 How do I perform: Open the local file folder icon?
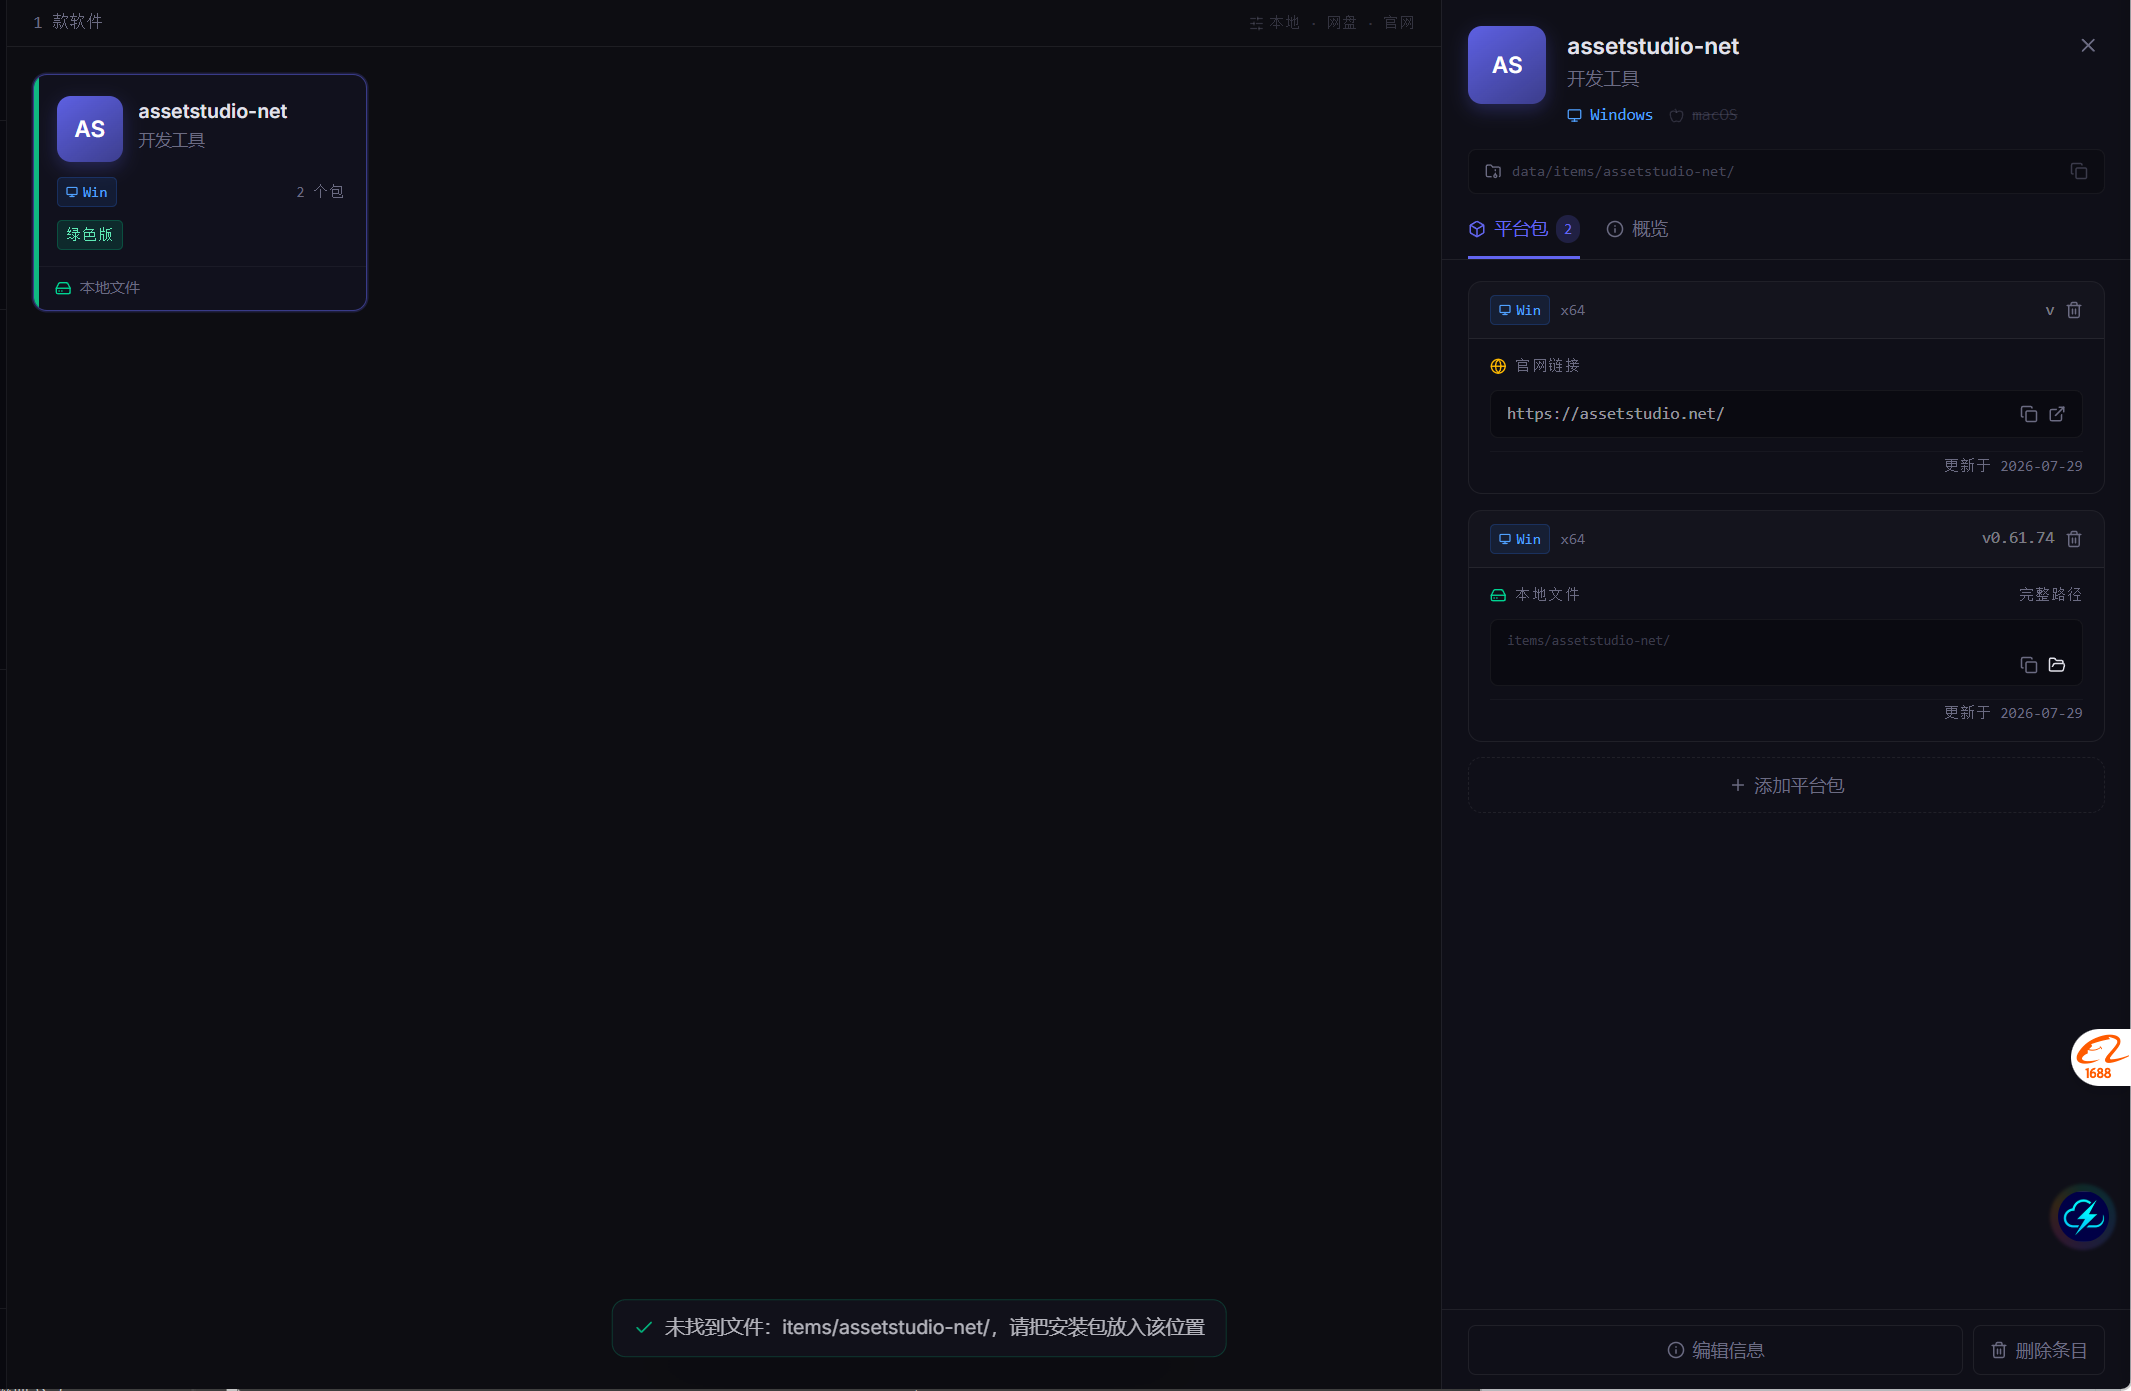2057,665
